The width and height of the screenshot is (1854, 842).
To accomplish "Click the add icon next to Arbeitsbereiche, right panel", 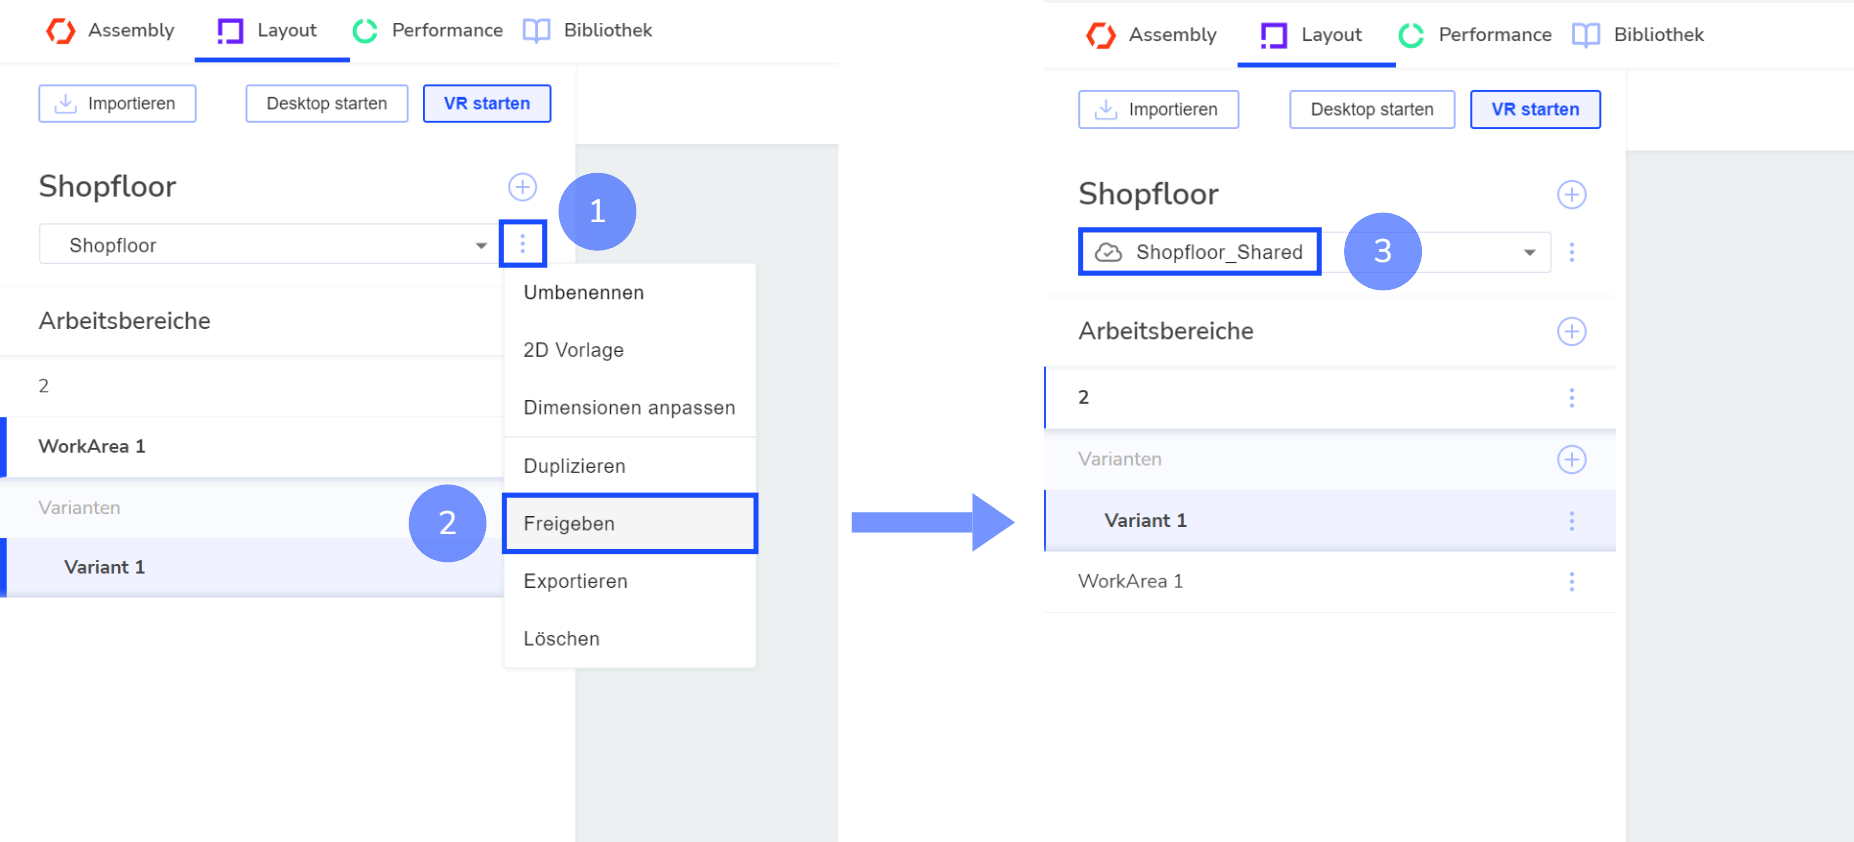I will tap(1571, 331).
